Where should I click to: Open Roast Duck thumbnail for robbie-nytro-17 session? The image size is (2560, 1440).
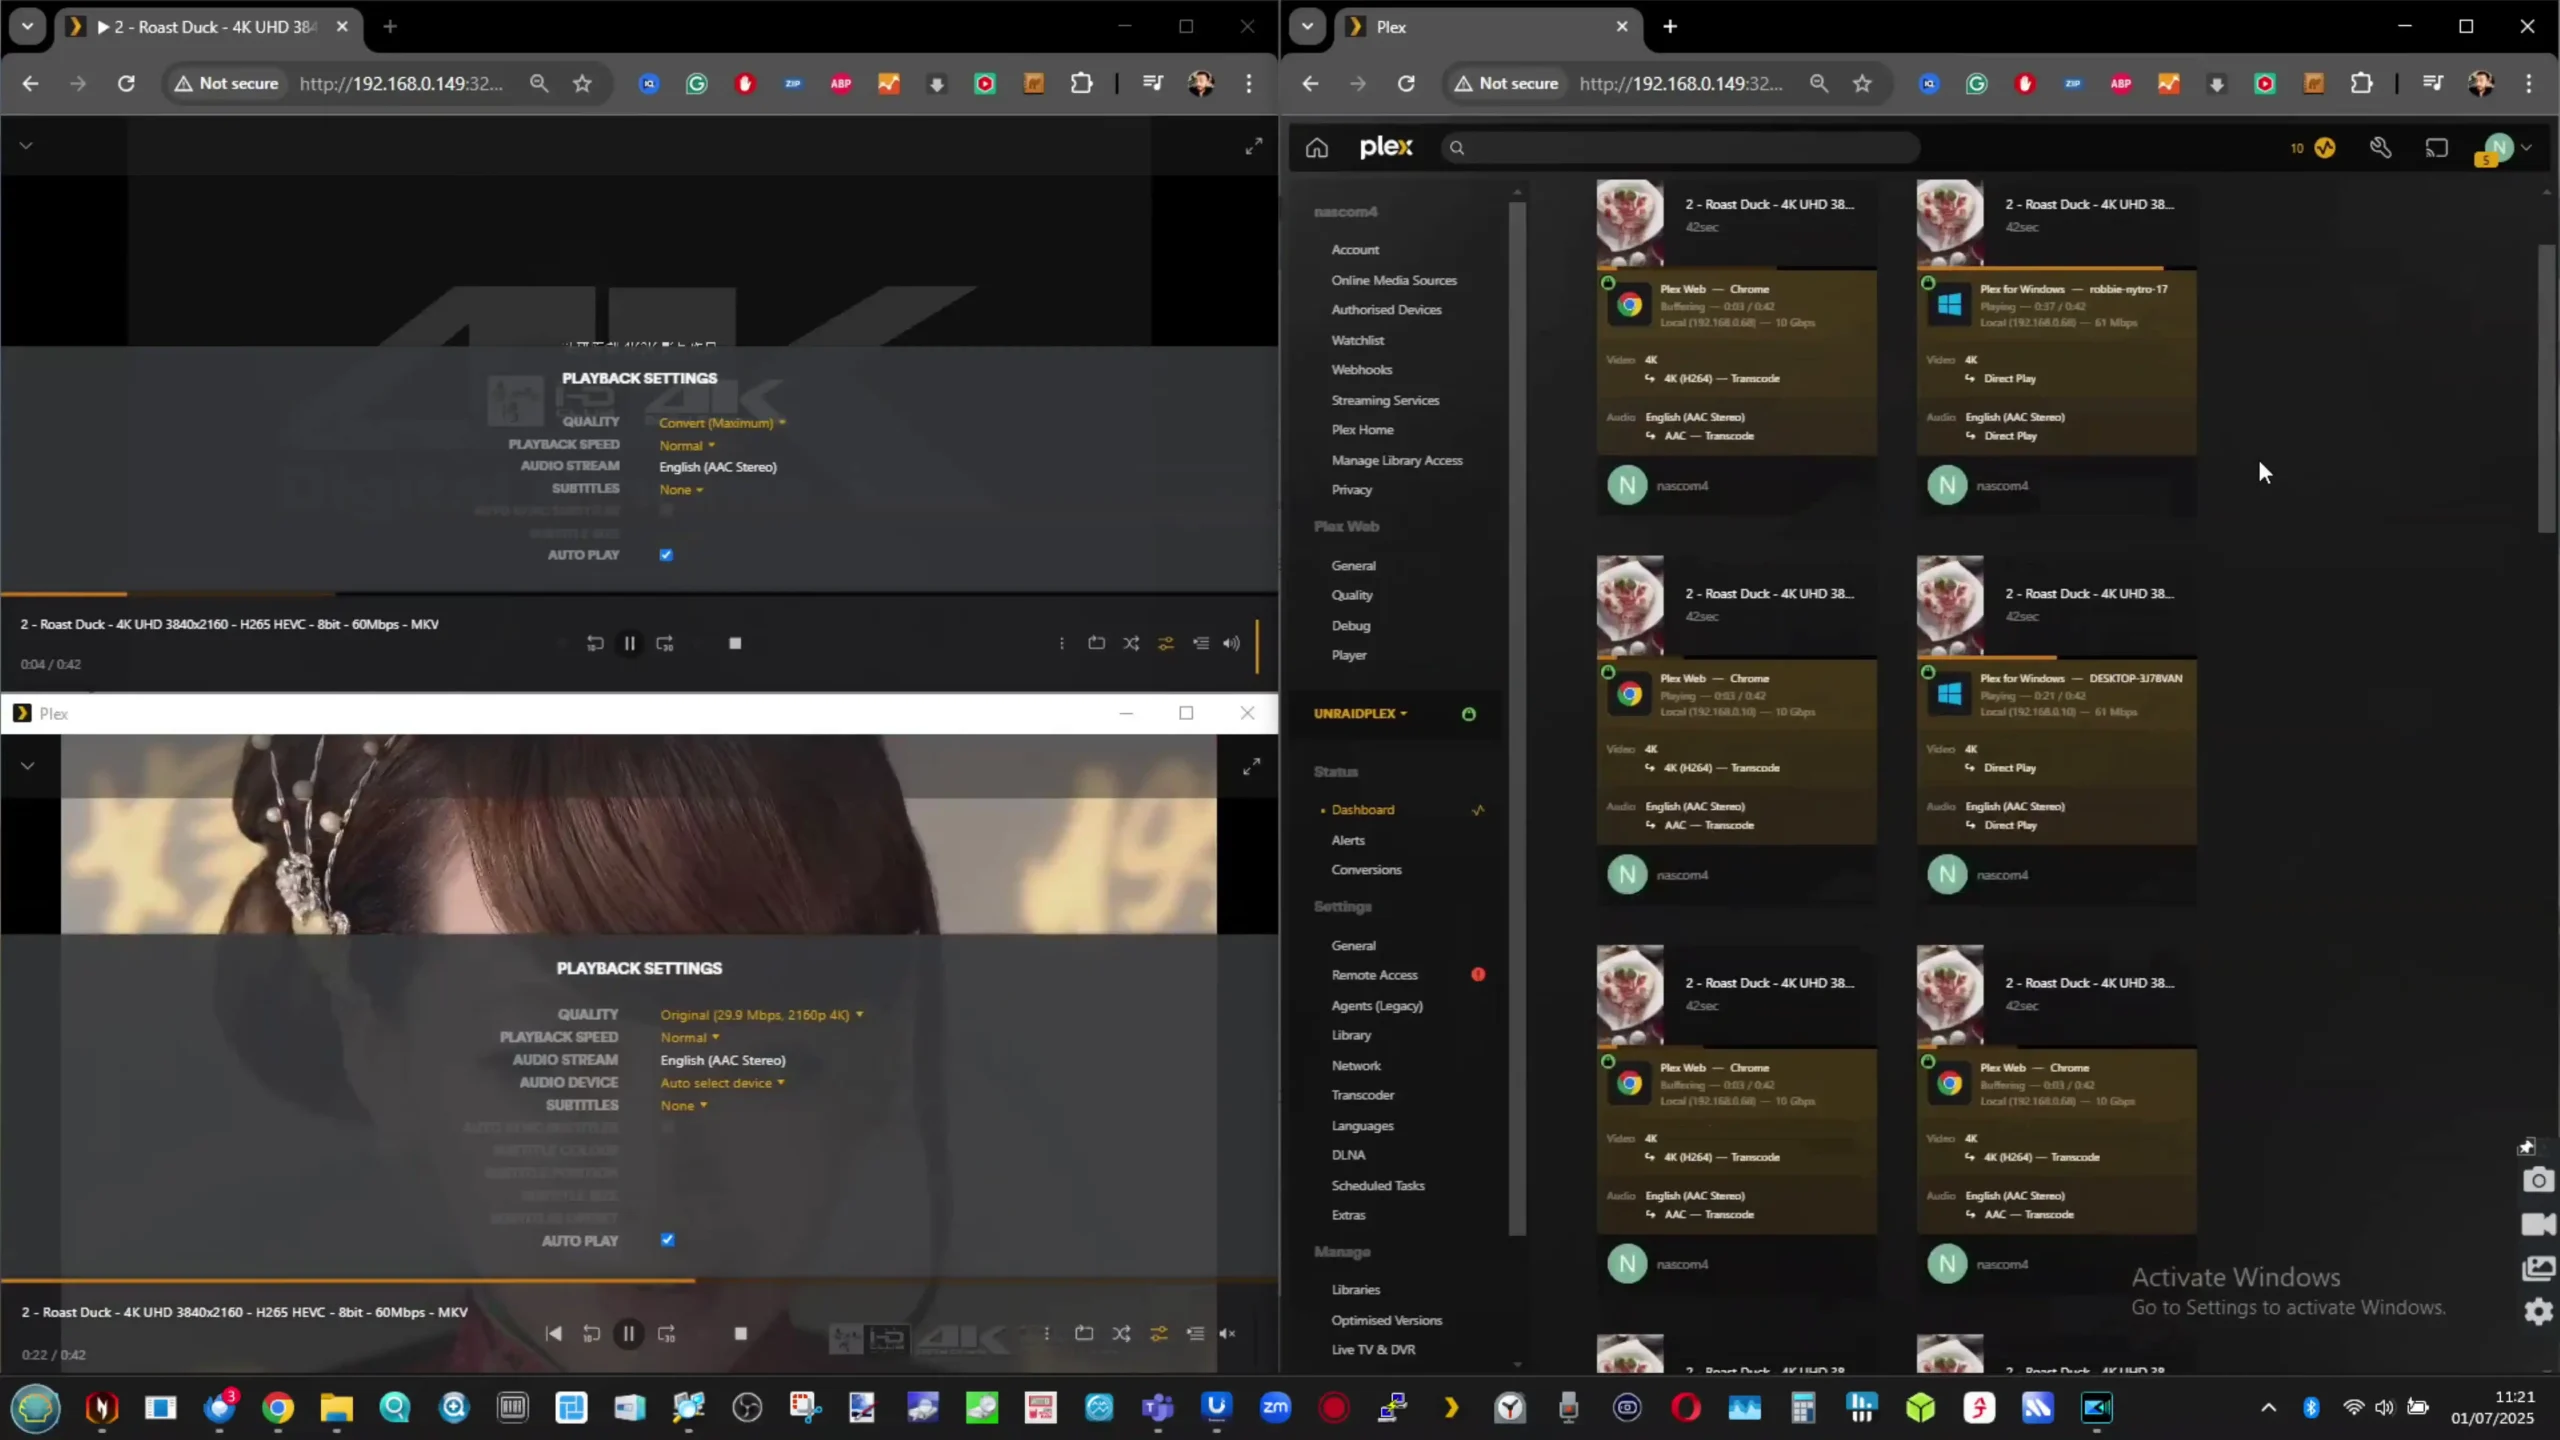(1949, 222)
